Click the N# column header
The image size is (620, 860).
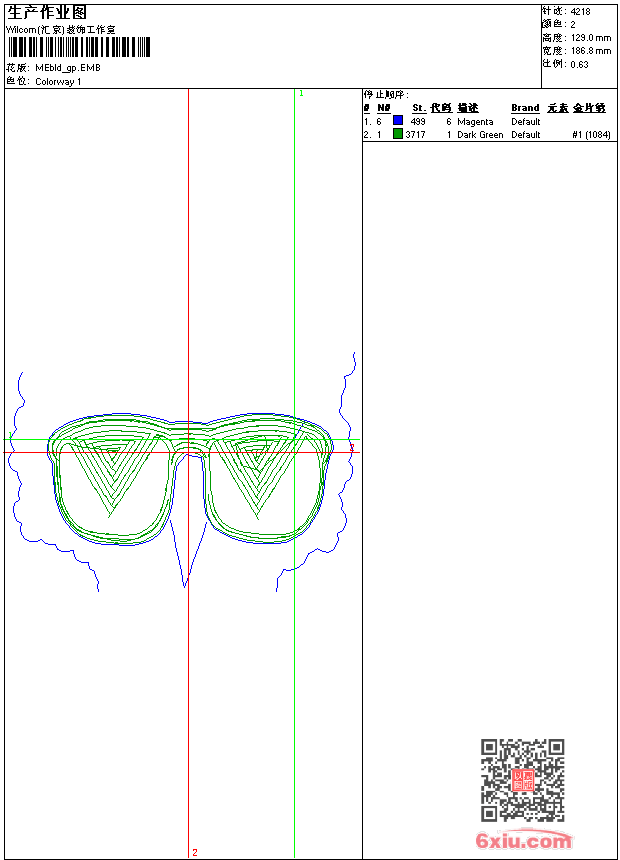[x=384, y=108]
